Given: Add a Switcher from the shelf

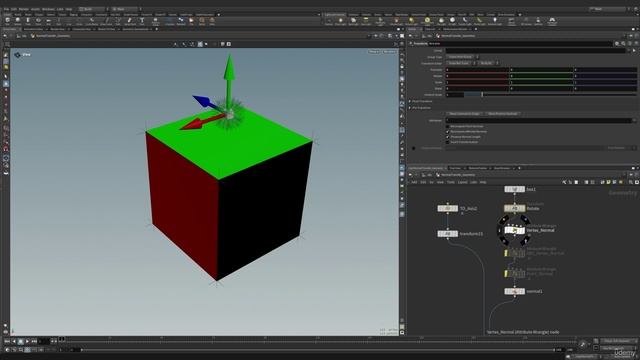Looking at the screenshot, I should 538,21.
